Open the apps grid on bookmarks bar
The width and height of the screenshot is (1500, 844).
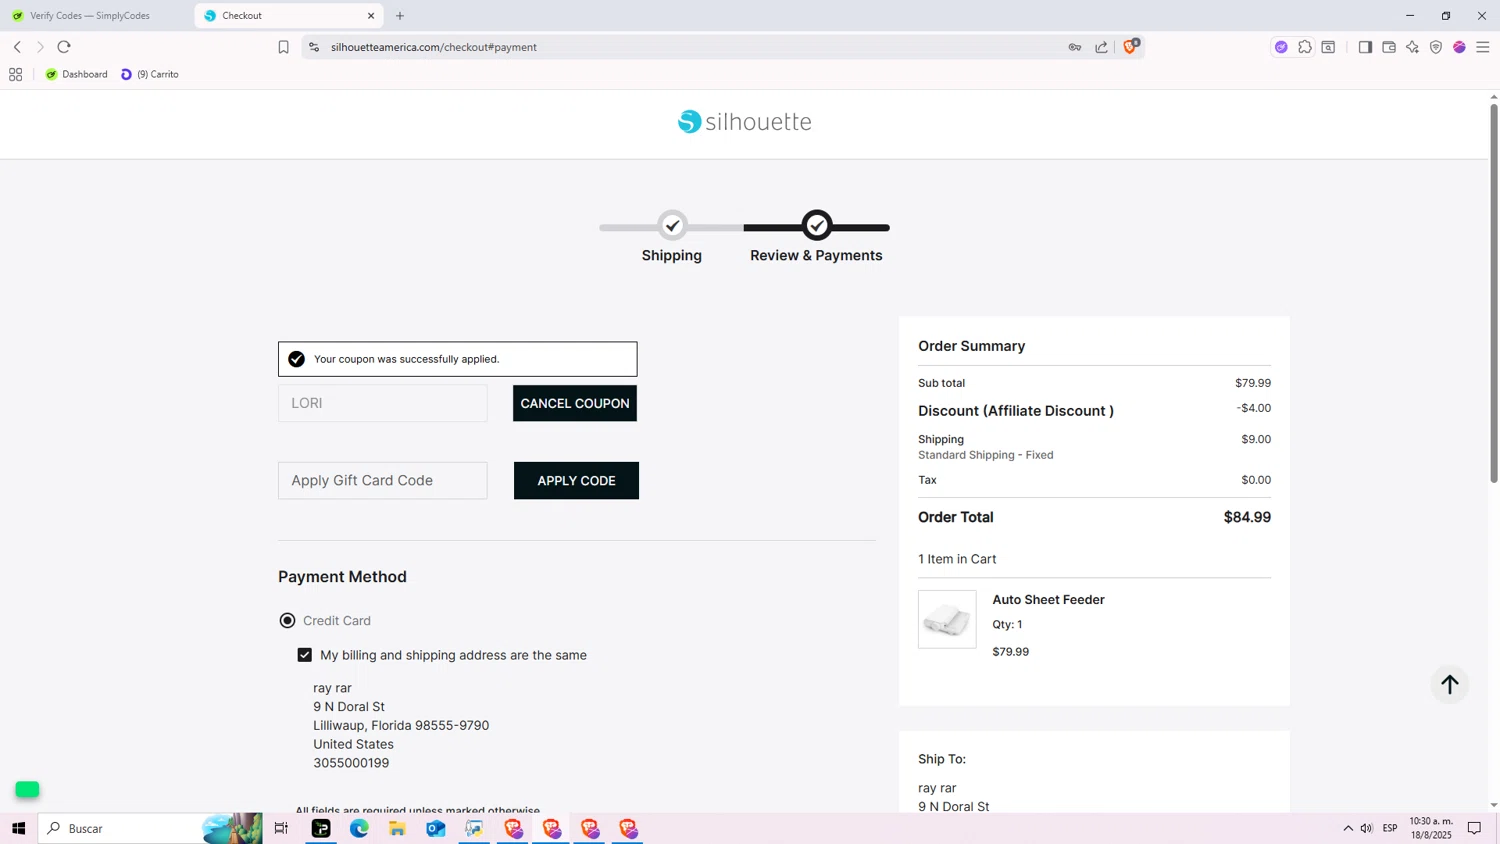pyautogui.click(x=15, y=74)
